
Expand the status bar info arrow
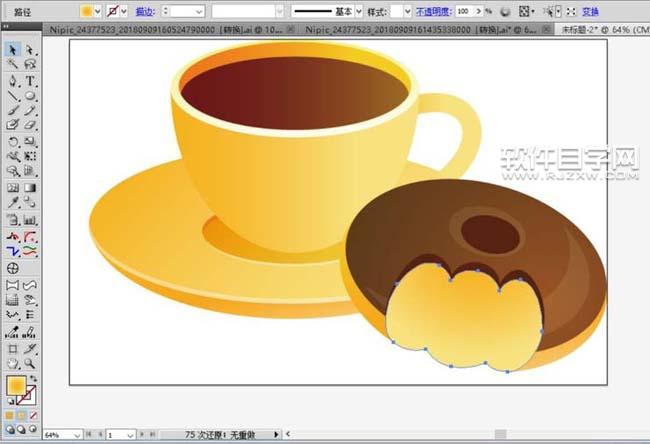click(276, 434)
